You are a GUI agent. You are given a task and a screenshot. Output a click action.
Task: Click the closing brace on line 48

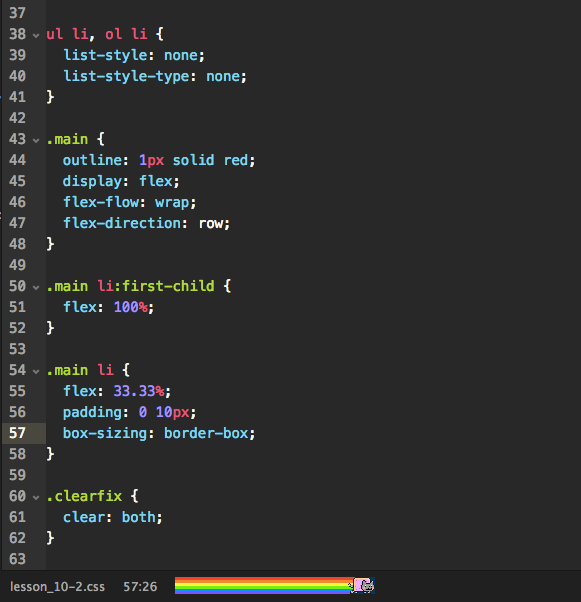50,244
